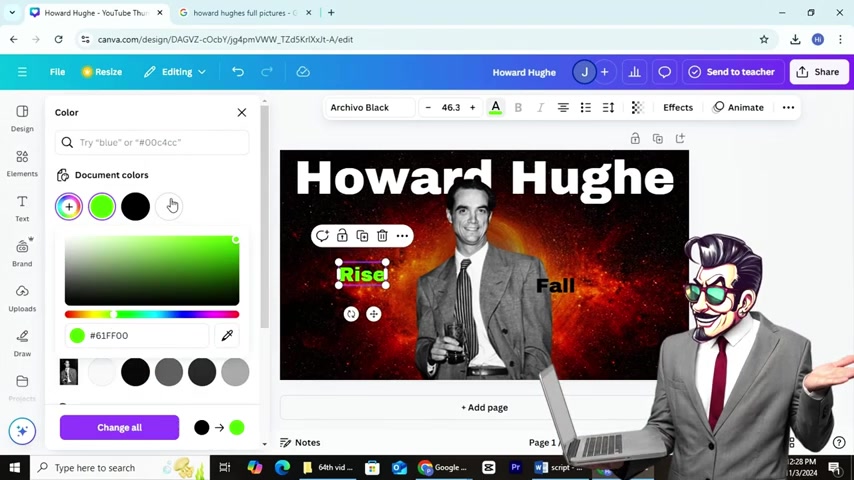Select the Fall text on canvas
Screen dimensions: 854x480
[556, 285]
